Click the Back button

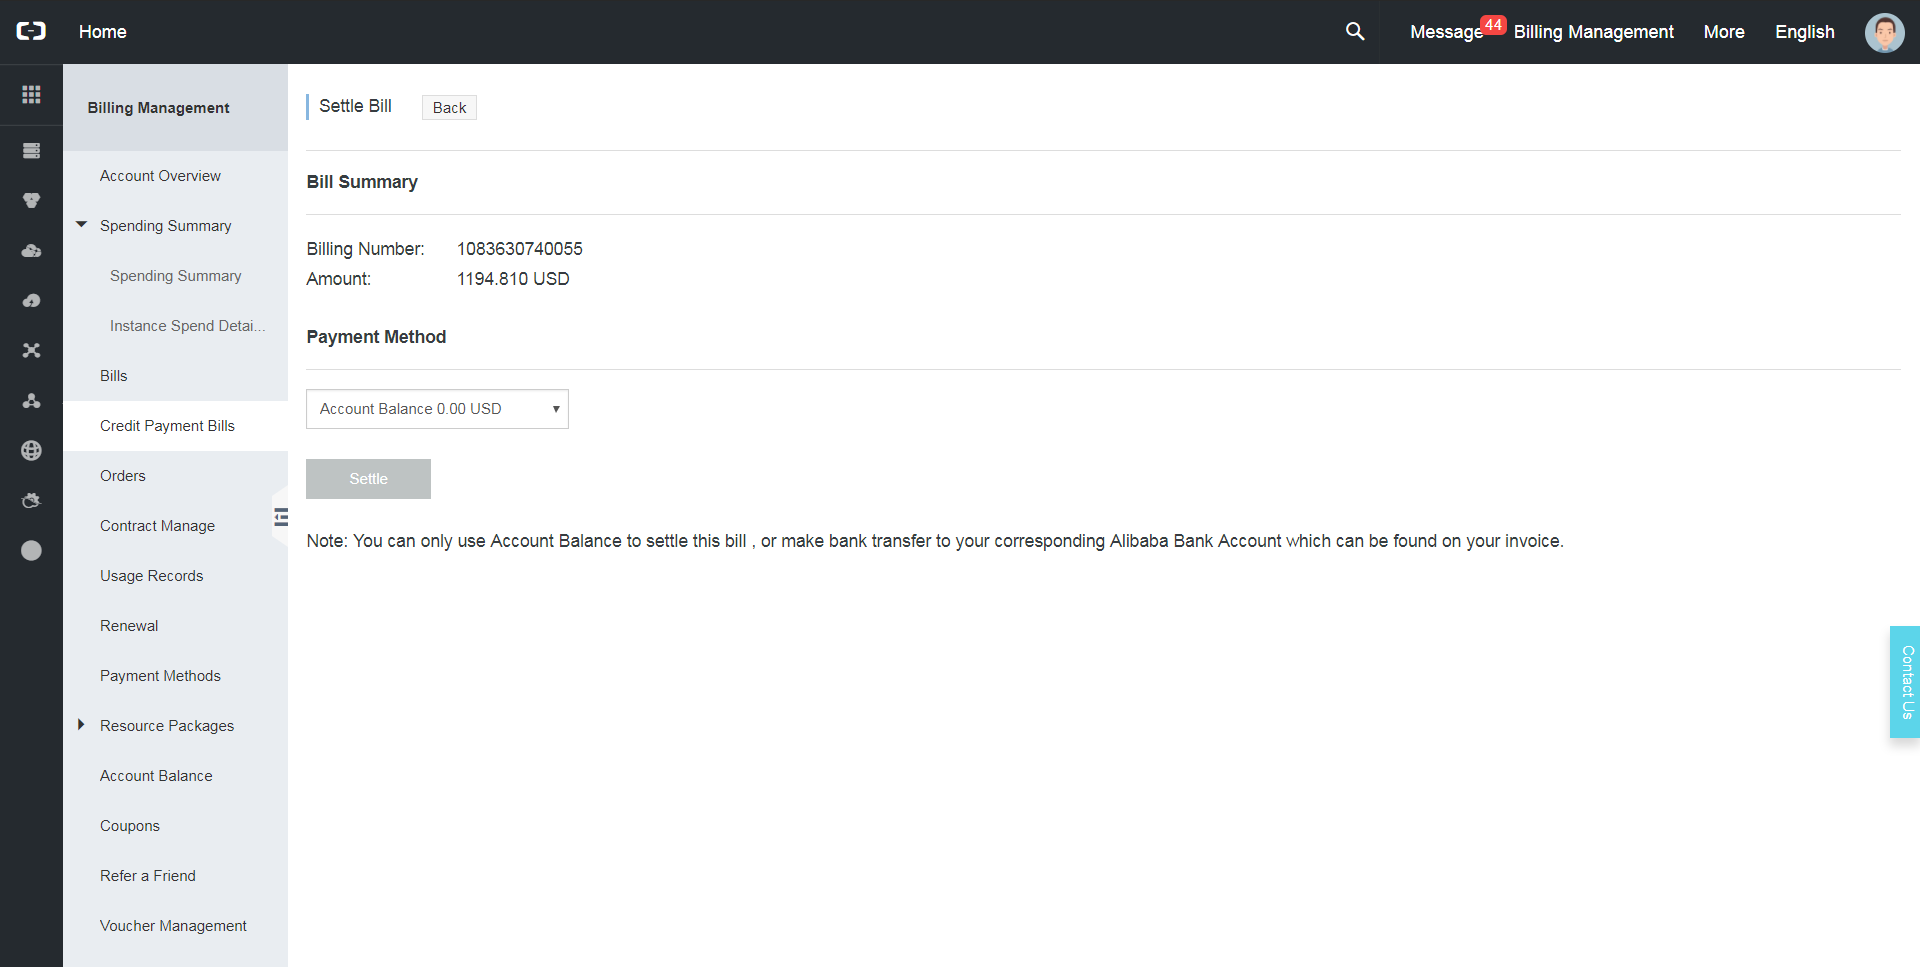tap(449, 108)
